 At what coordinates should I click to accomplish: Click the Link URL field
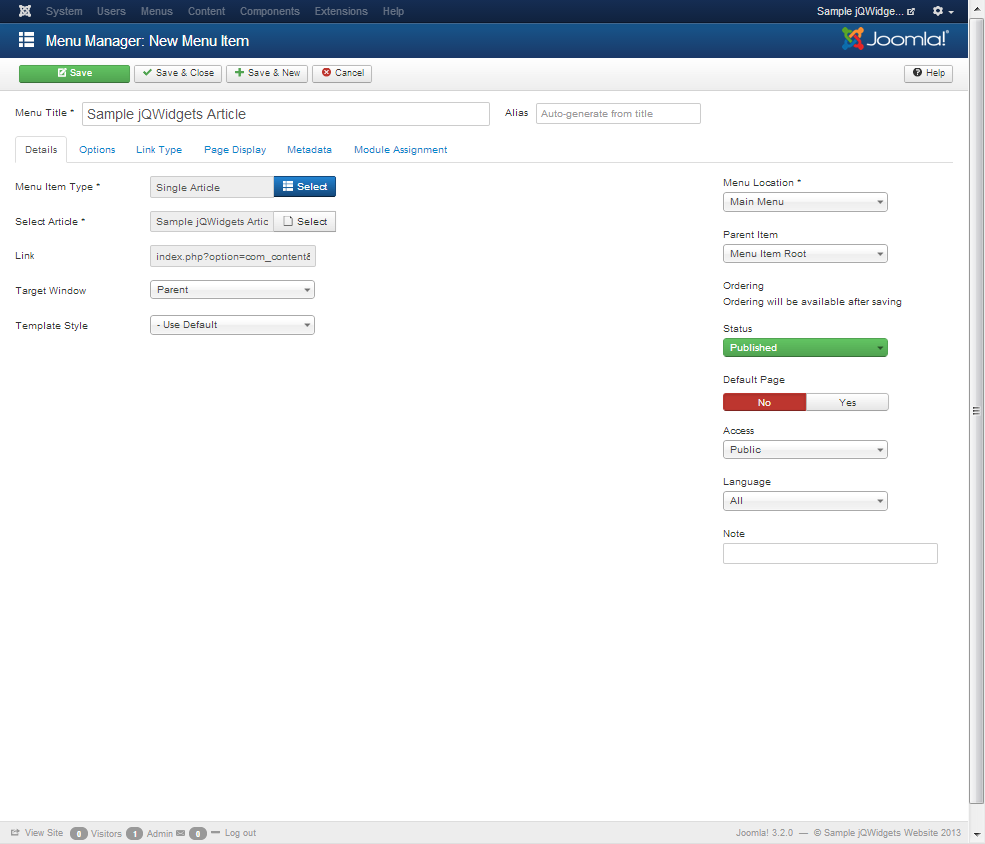[232, 256]
